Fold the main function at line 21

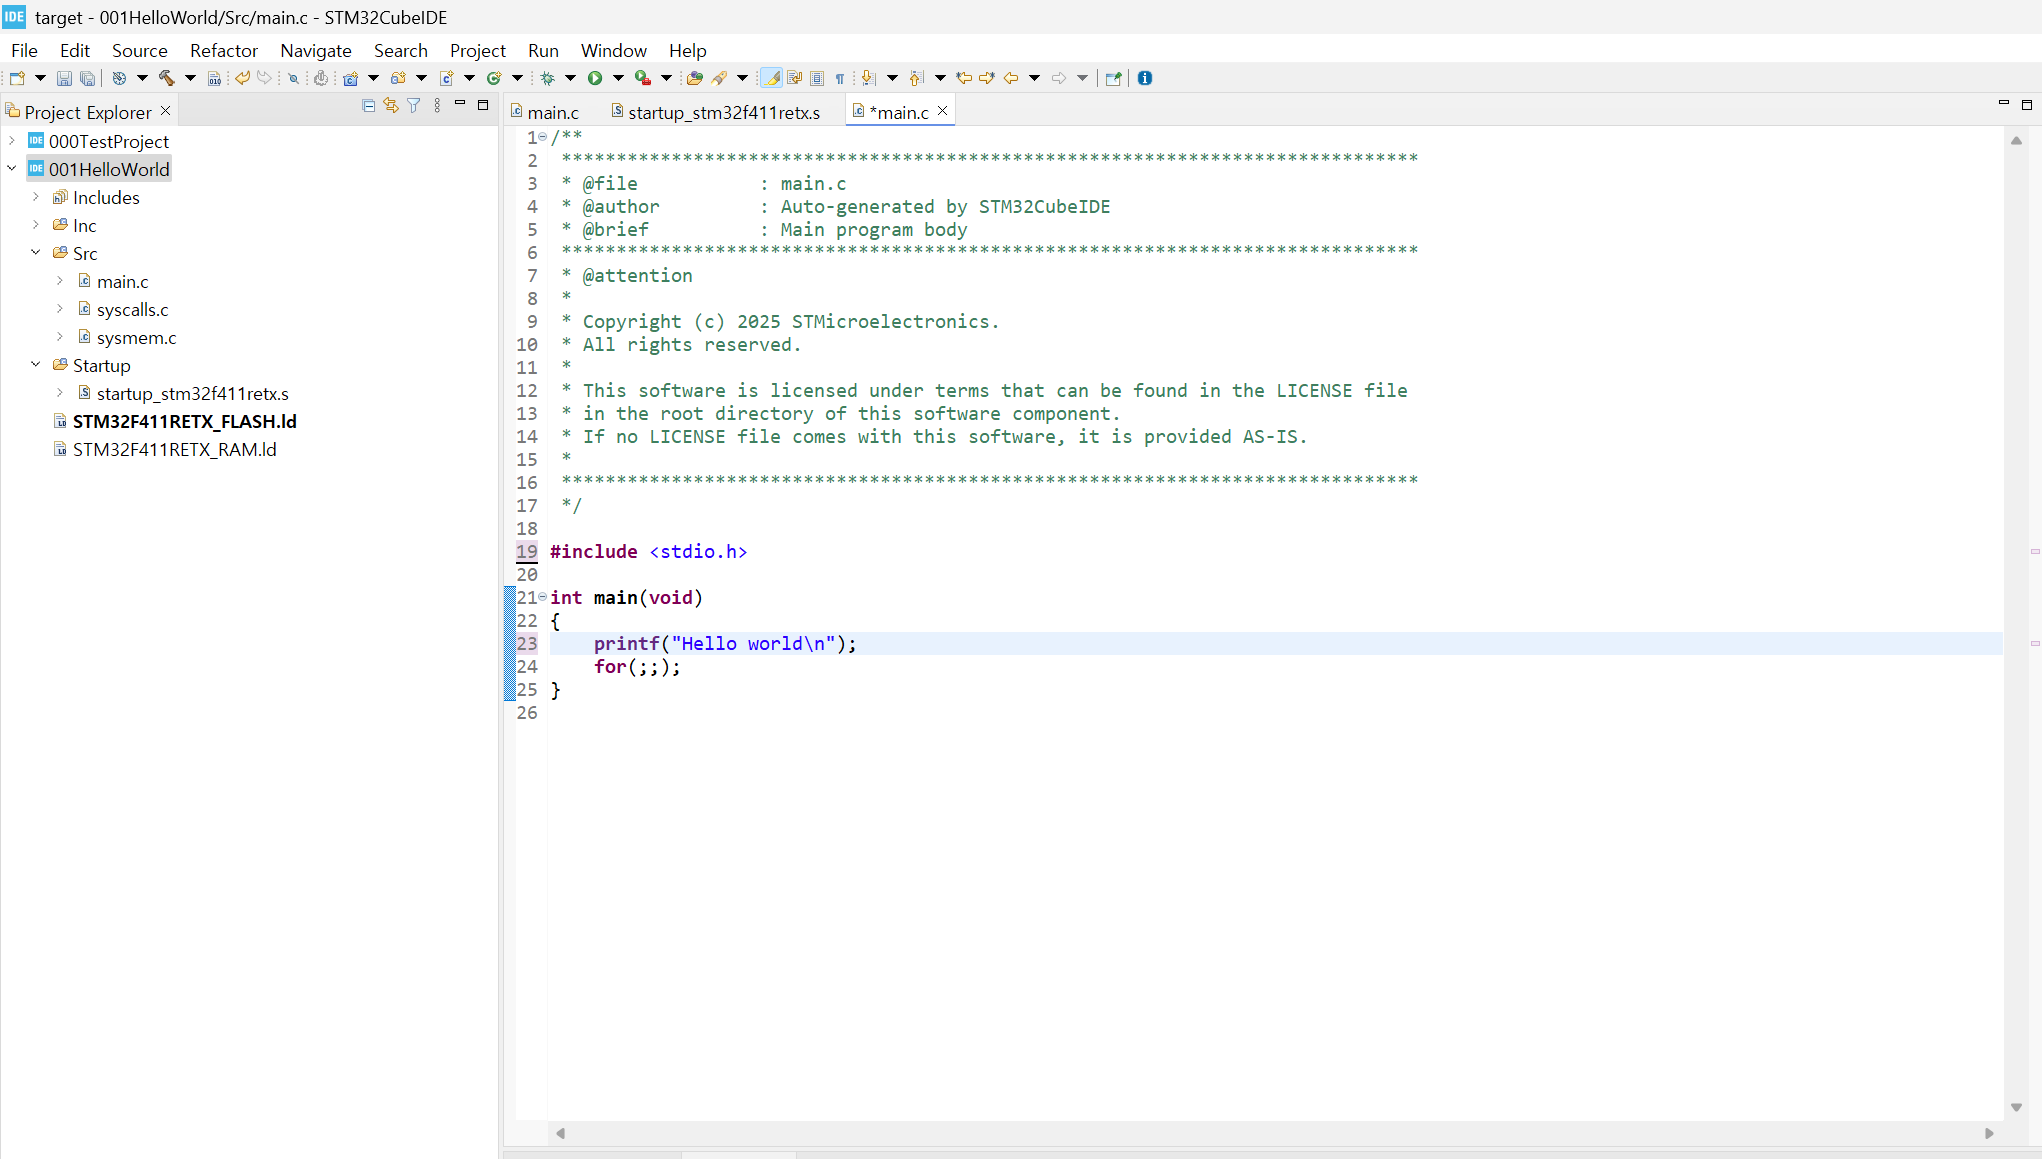(x=543, y=597)
